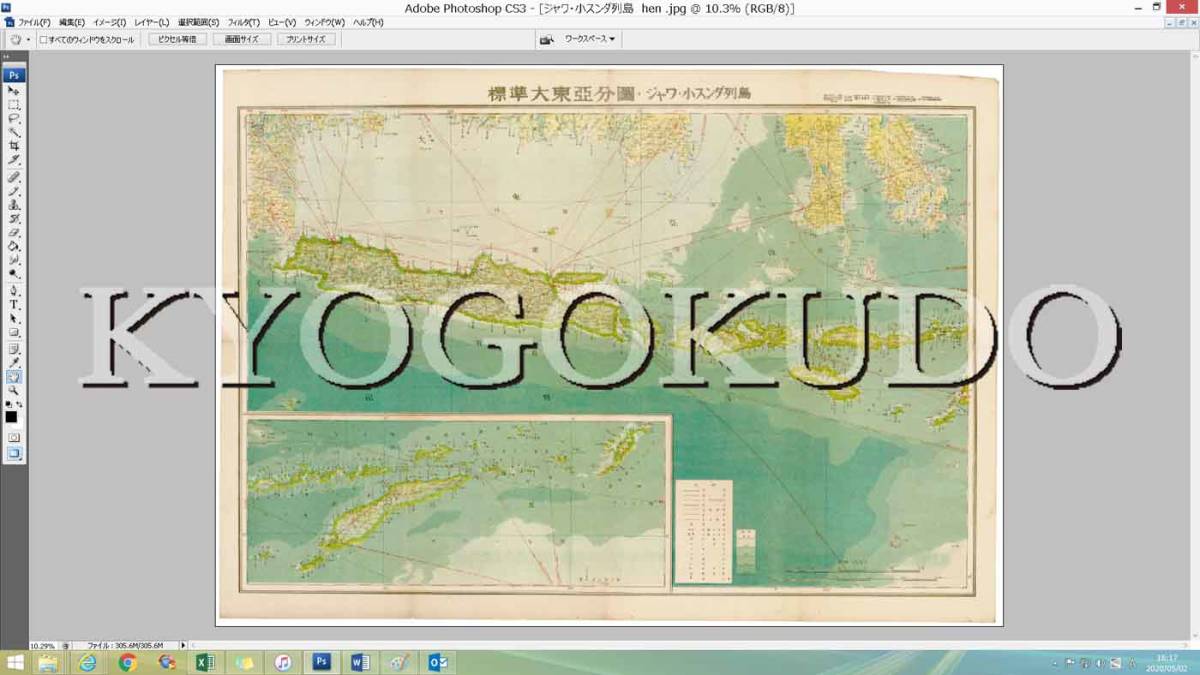Open the Windows Start menu
The image size is (1200, 675).
14,663
